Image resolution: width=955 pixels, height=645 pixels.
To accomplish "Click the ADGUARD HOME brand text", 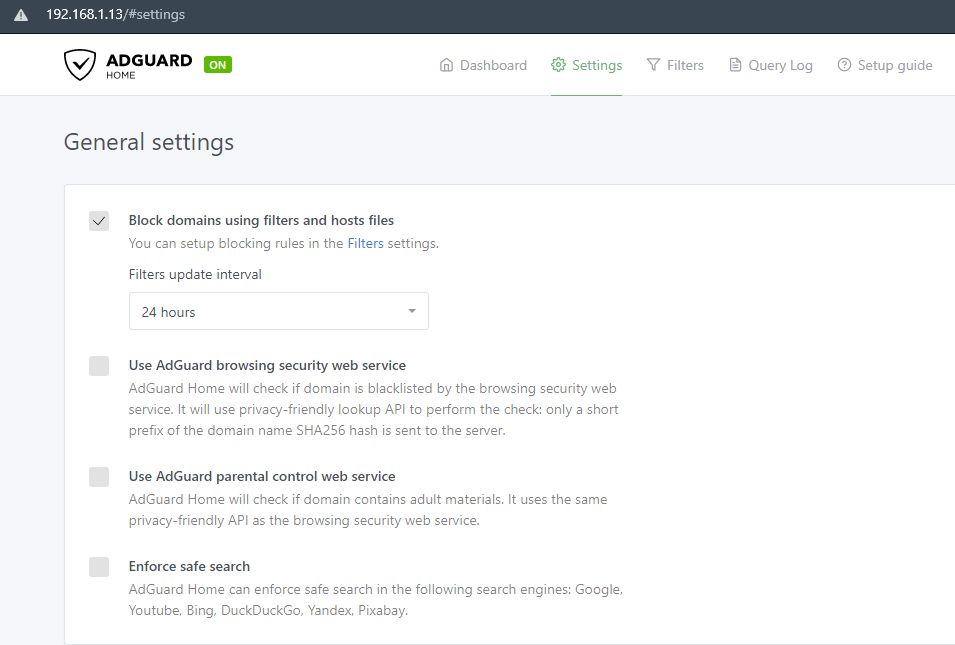I will click(x=149, y=65).
